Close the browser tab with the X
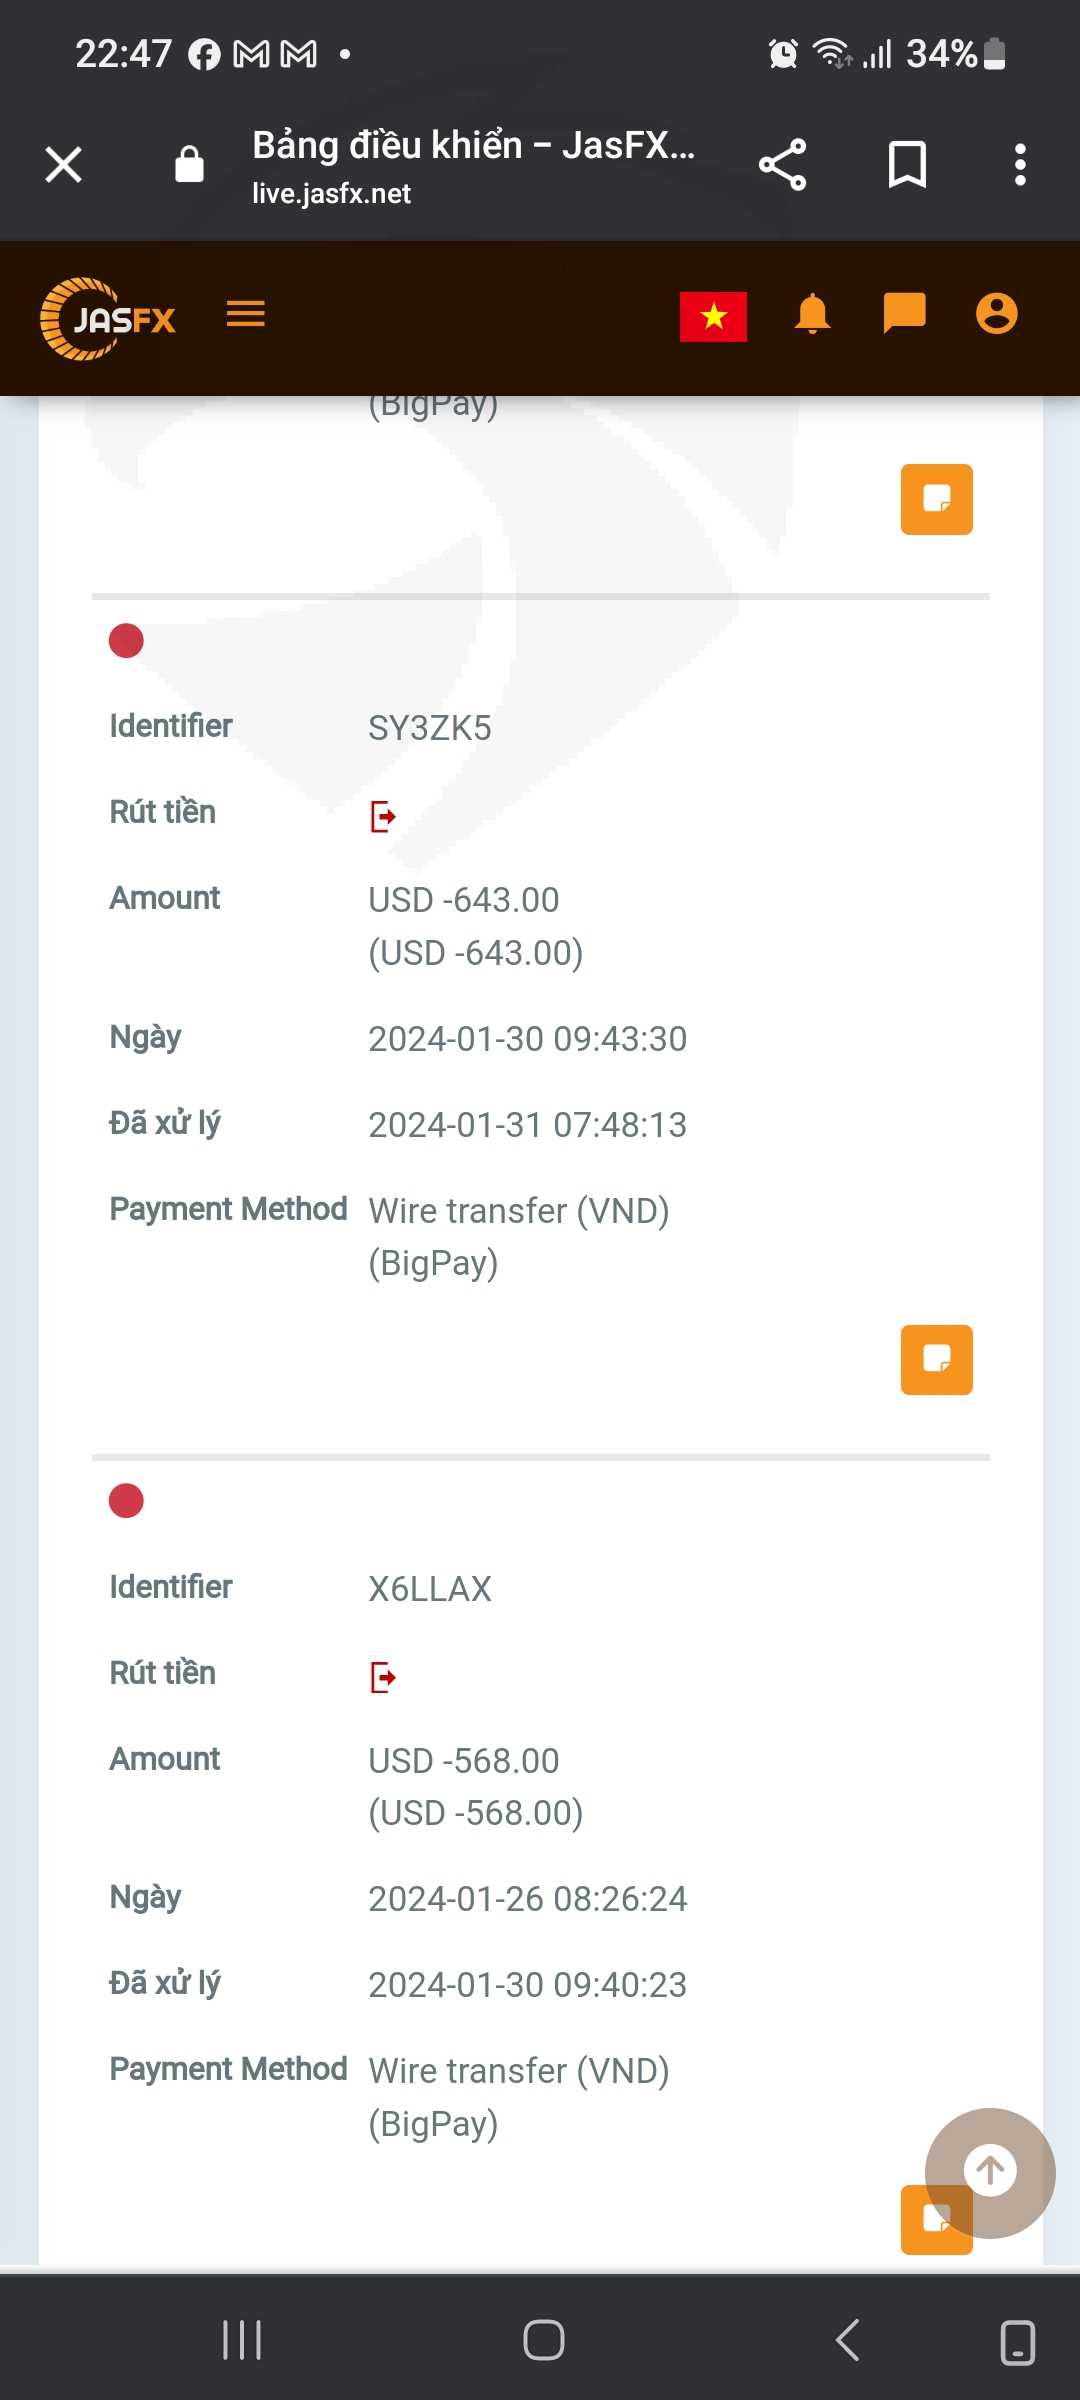Image resolution: width=1080 pixels, height=2400 pixels. [63, 164]
